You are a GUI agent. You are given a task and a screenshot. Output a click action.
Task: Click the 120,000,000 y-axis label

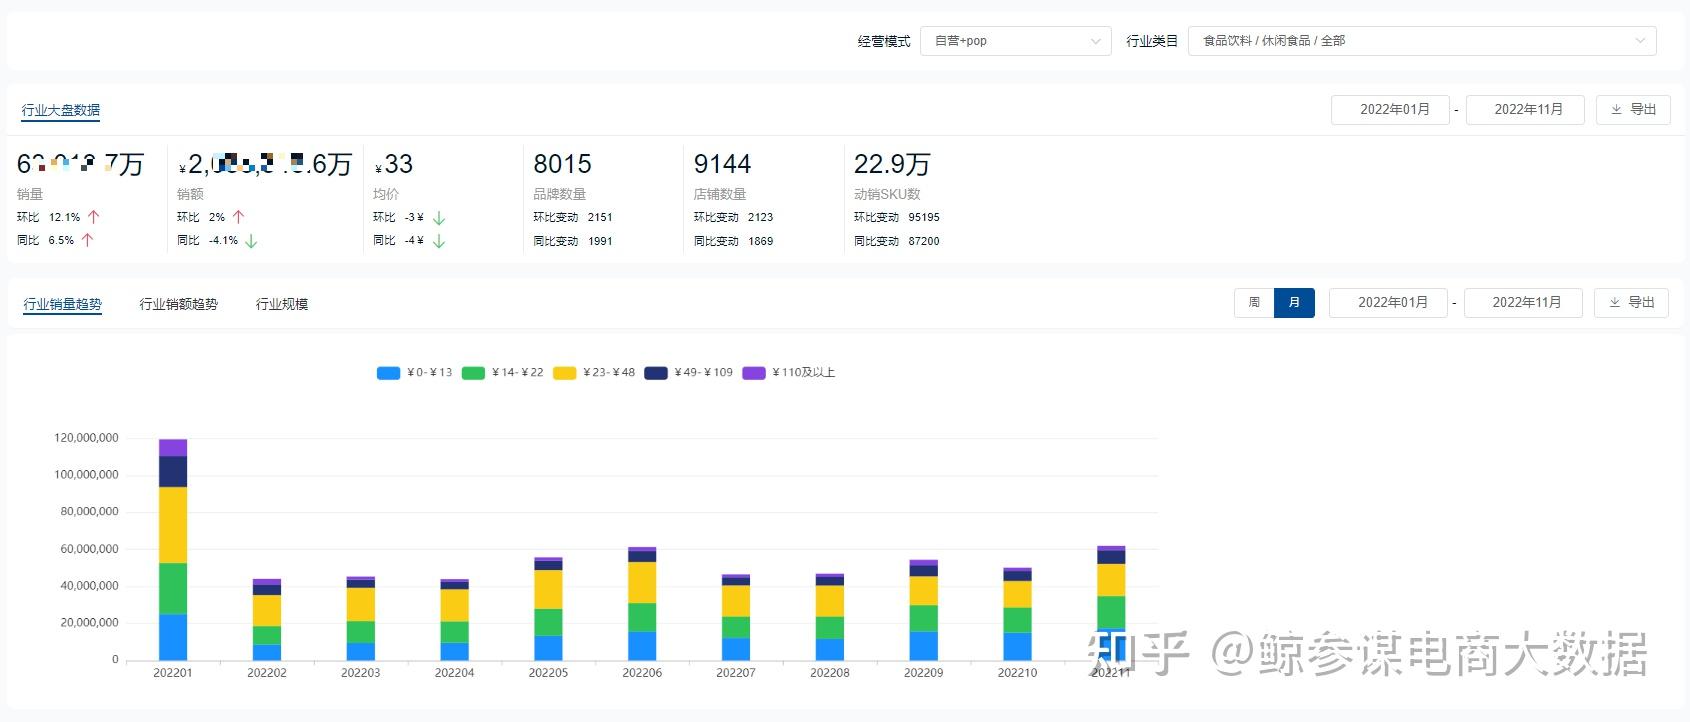tap(86, 438)
